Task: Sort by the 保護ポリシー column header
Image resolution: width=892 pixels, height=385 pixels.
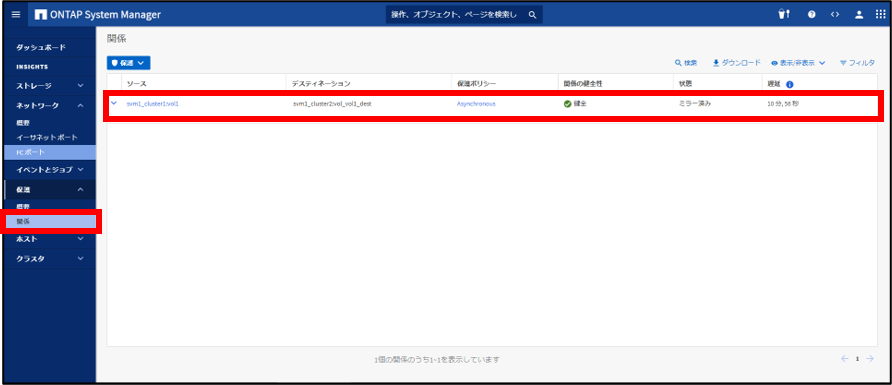Action: tap(477, 84)
